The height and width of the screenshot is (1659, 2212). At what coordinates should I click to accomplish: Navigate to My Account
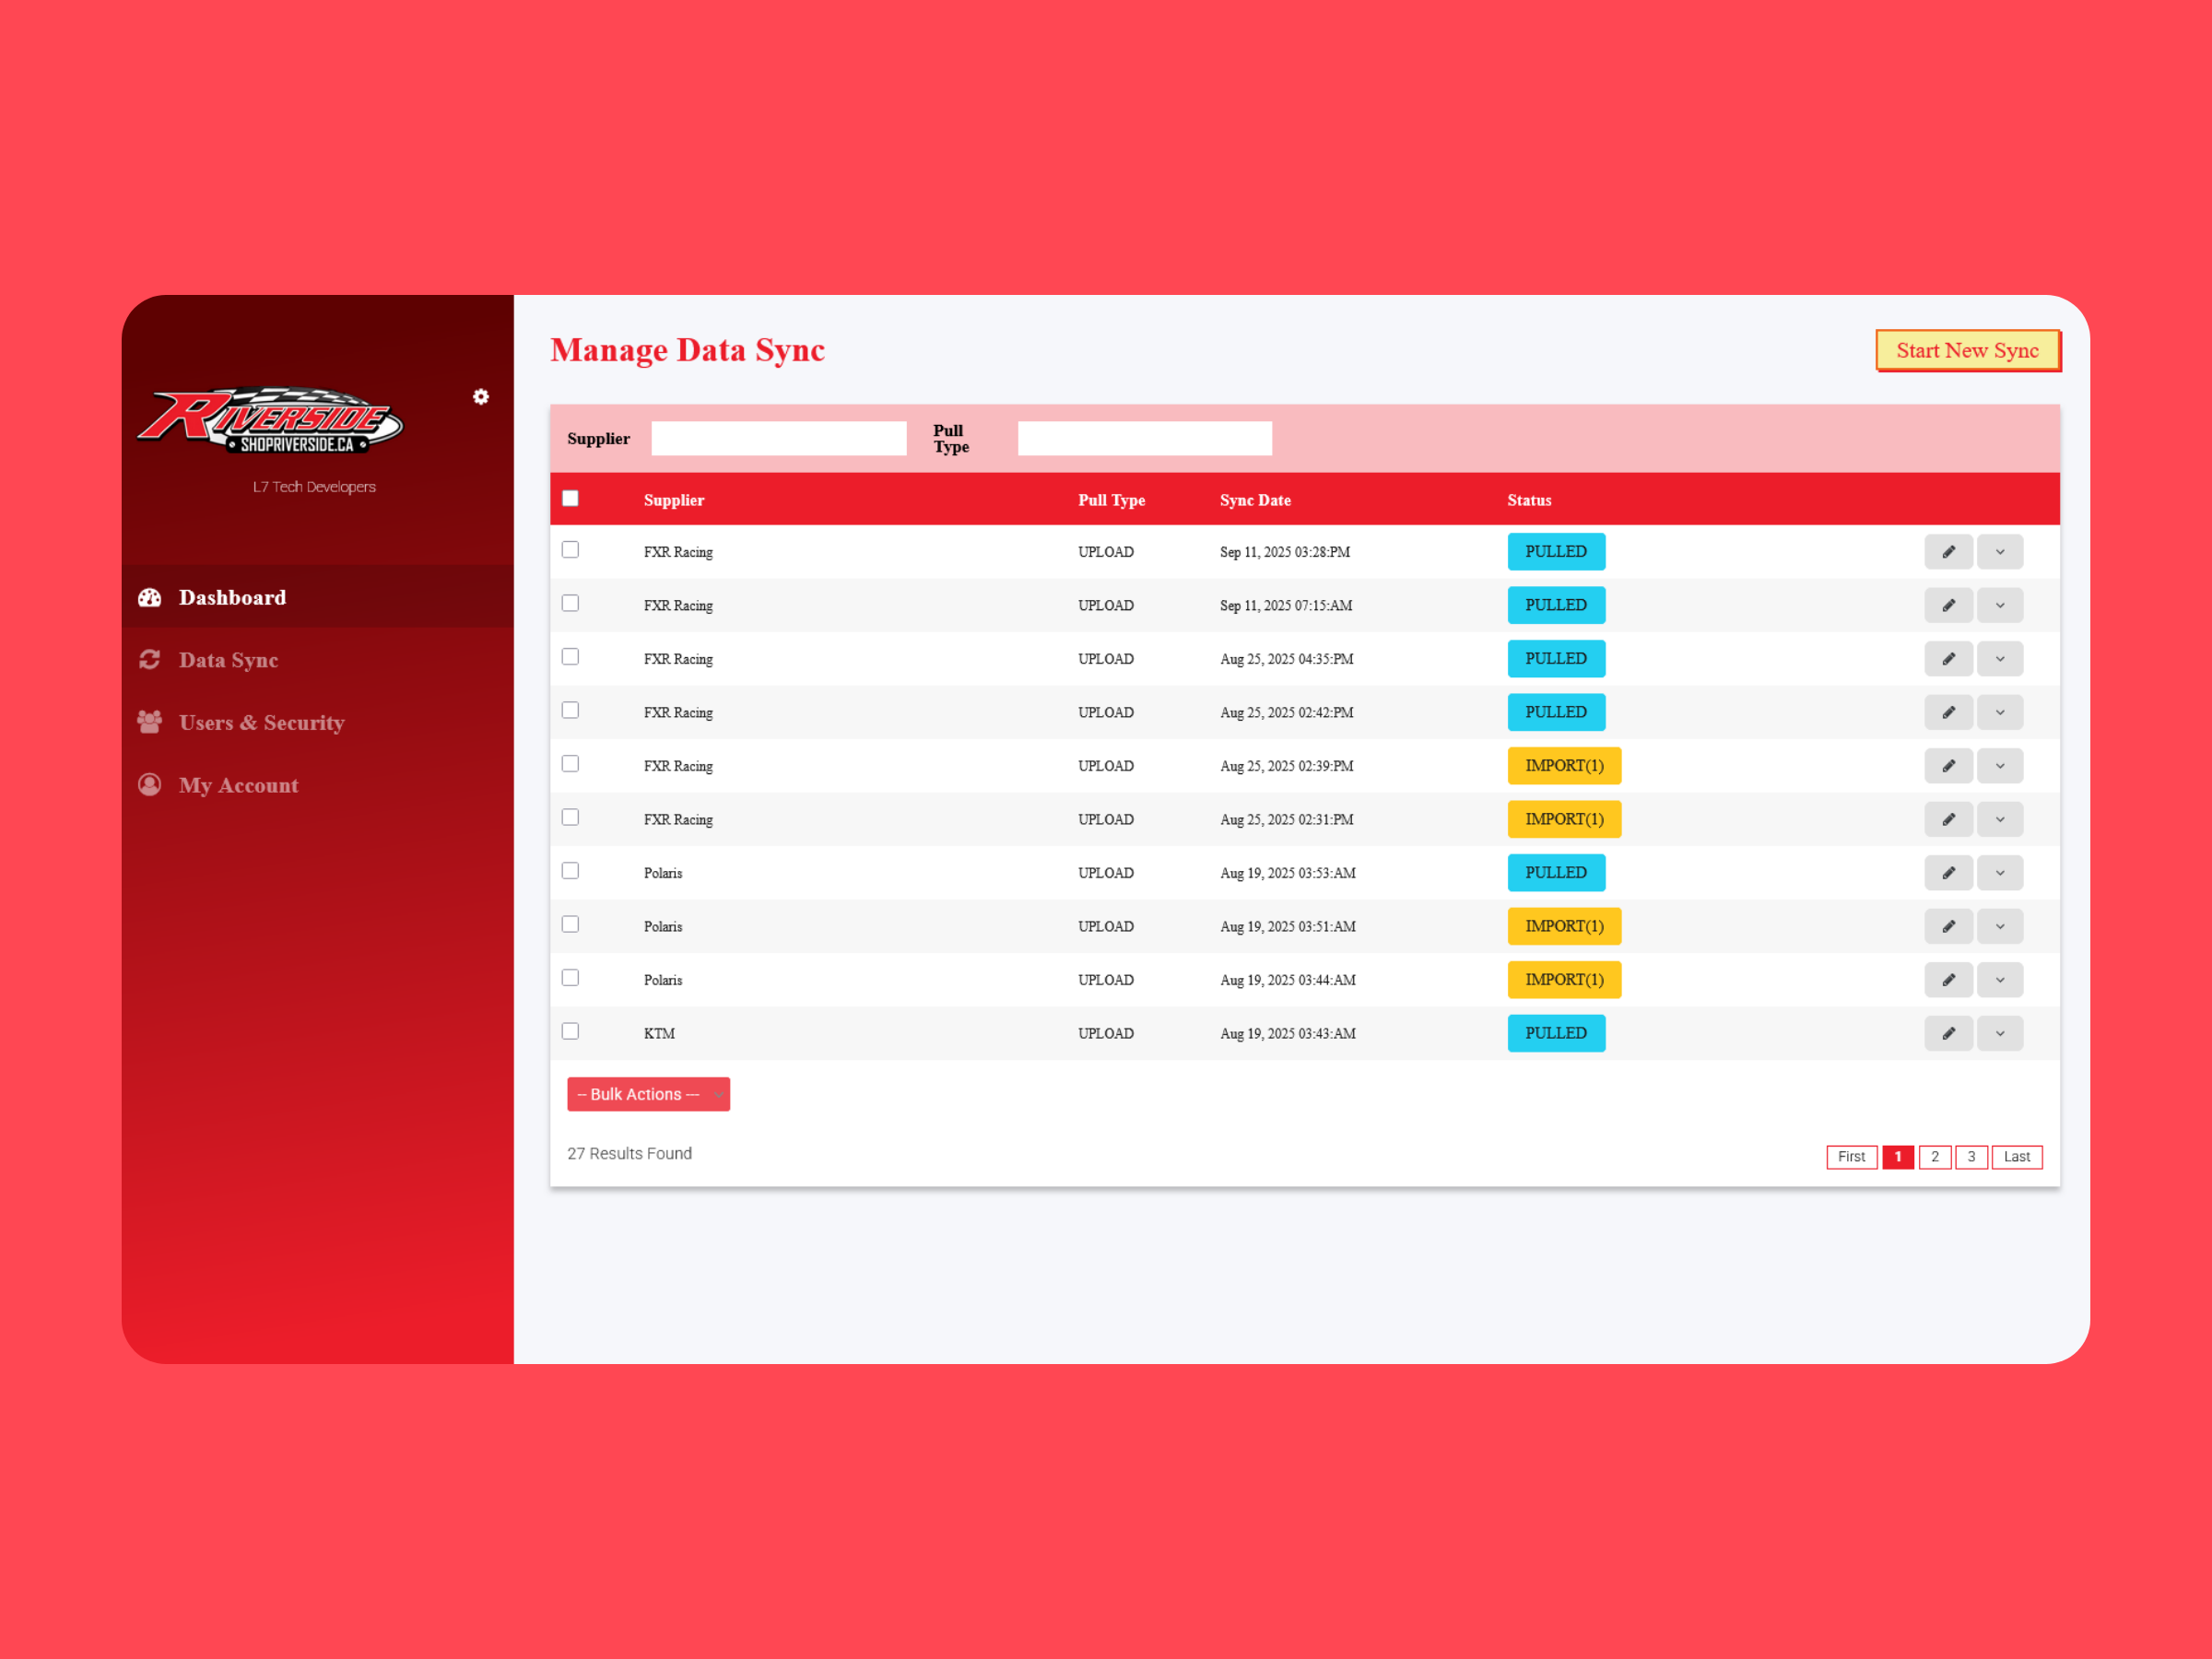click(x=317, y=785)
